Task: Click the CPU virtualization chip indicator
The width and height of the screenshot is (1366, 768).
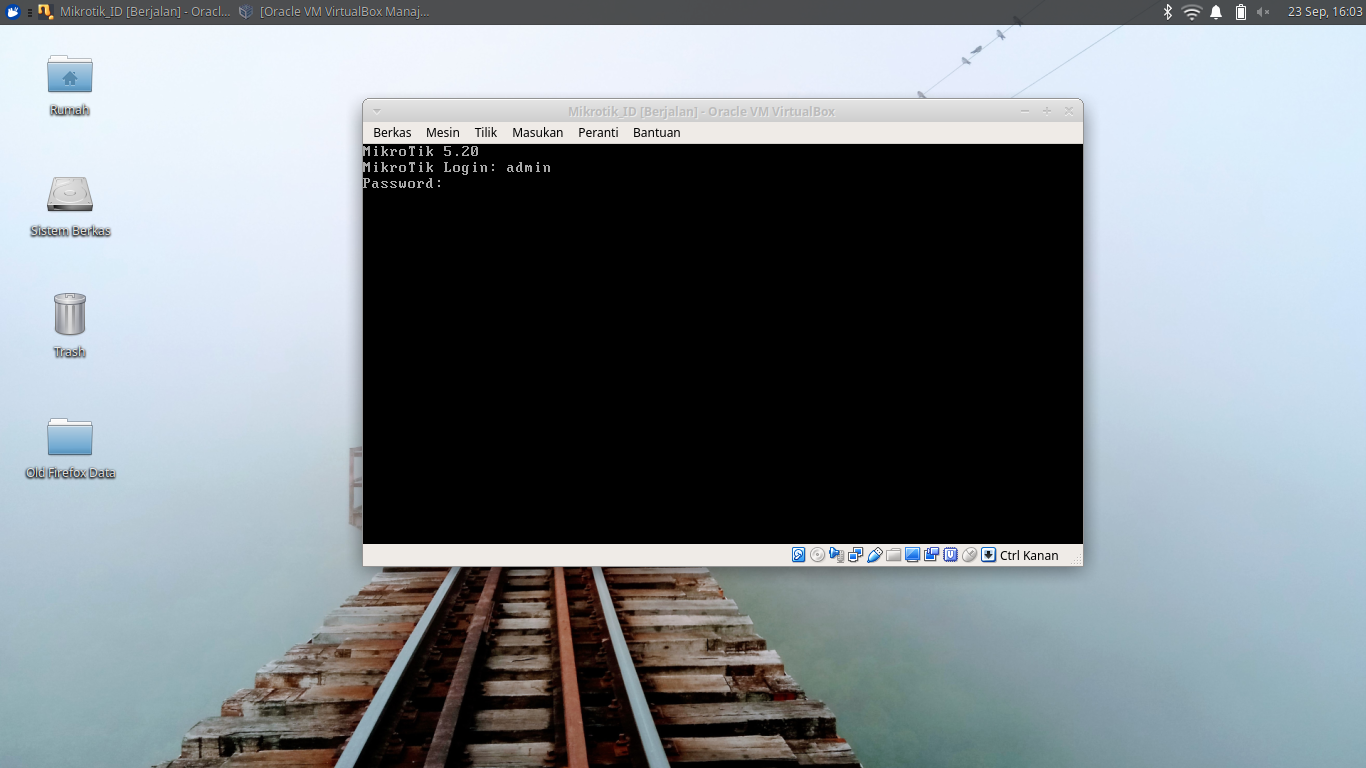Action: click(x=950, y=555)
